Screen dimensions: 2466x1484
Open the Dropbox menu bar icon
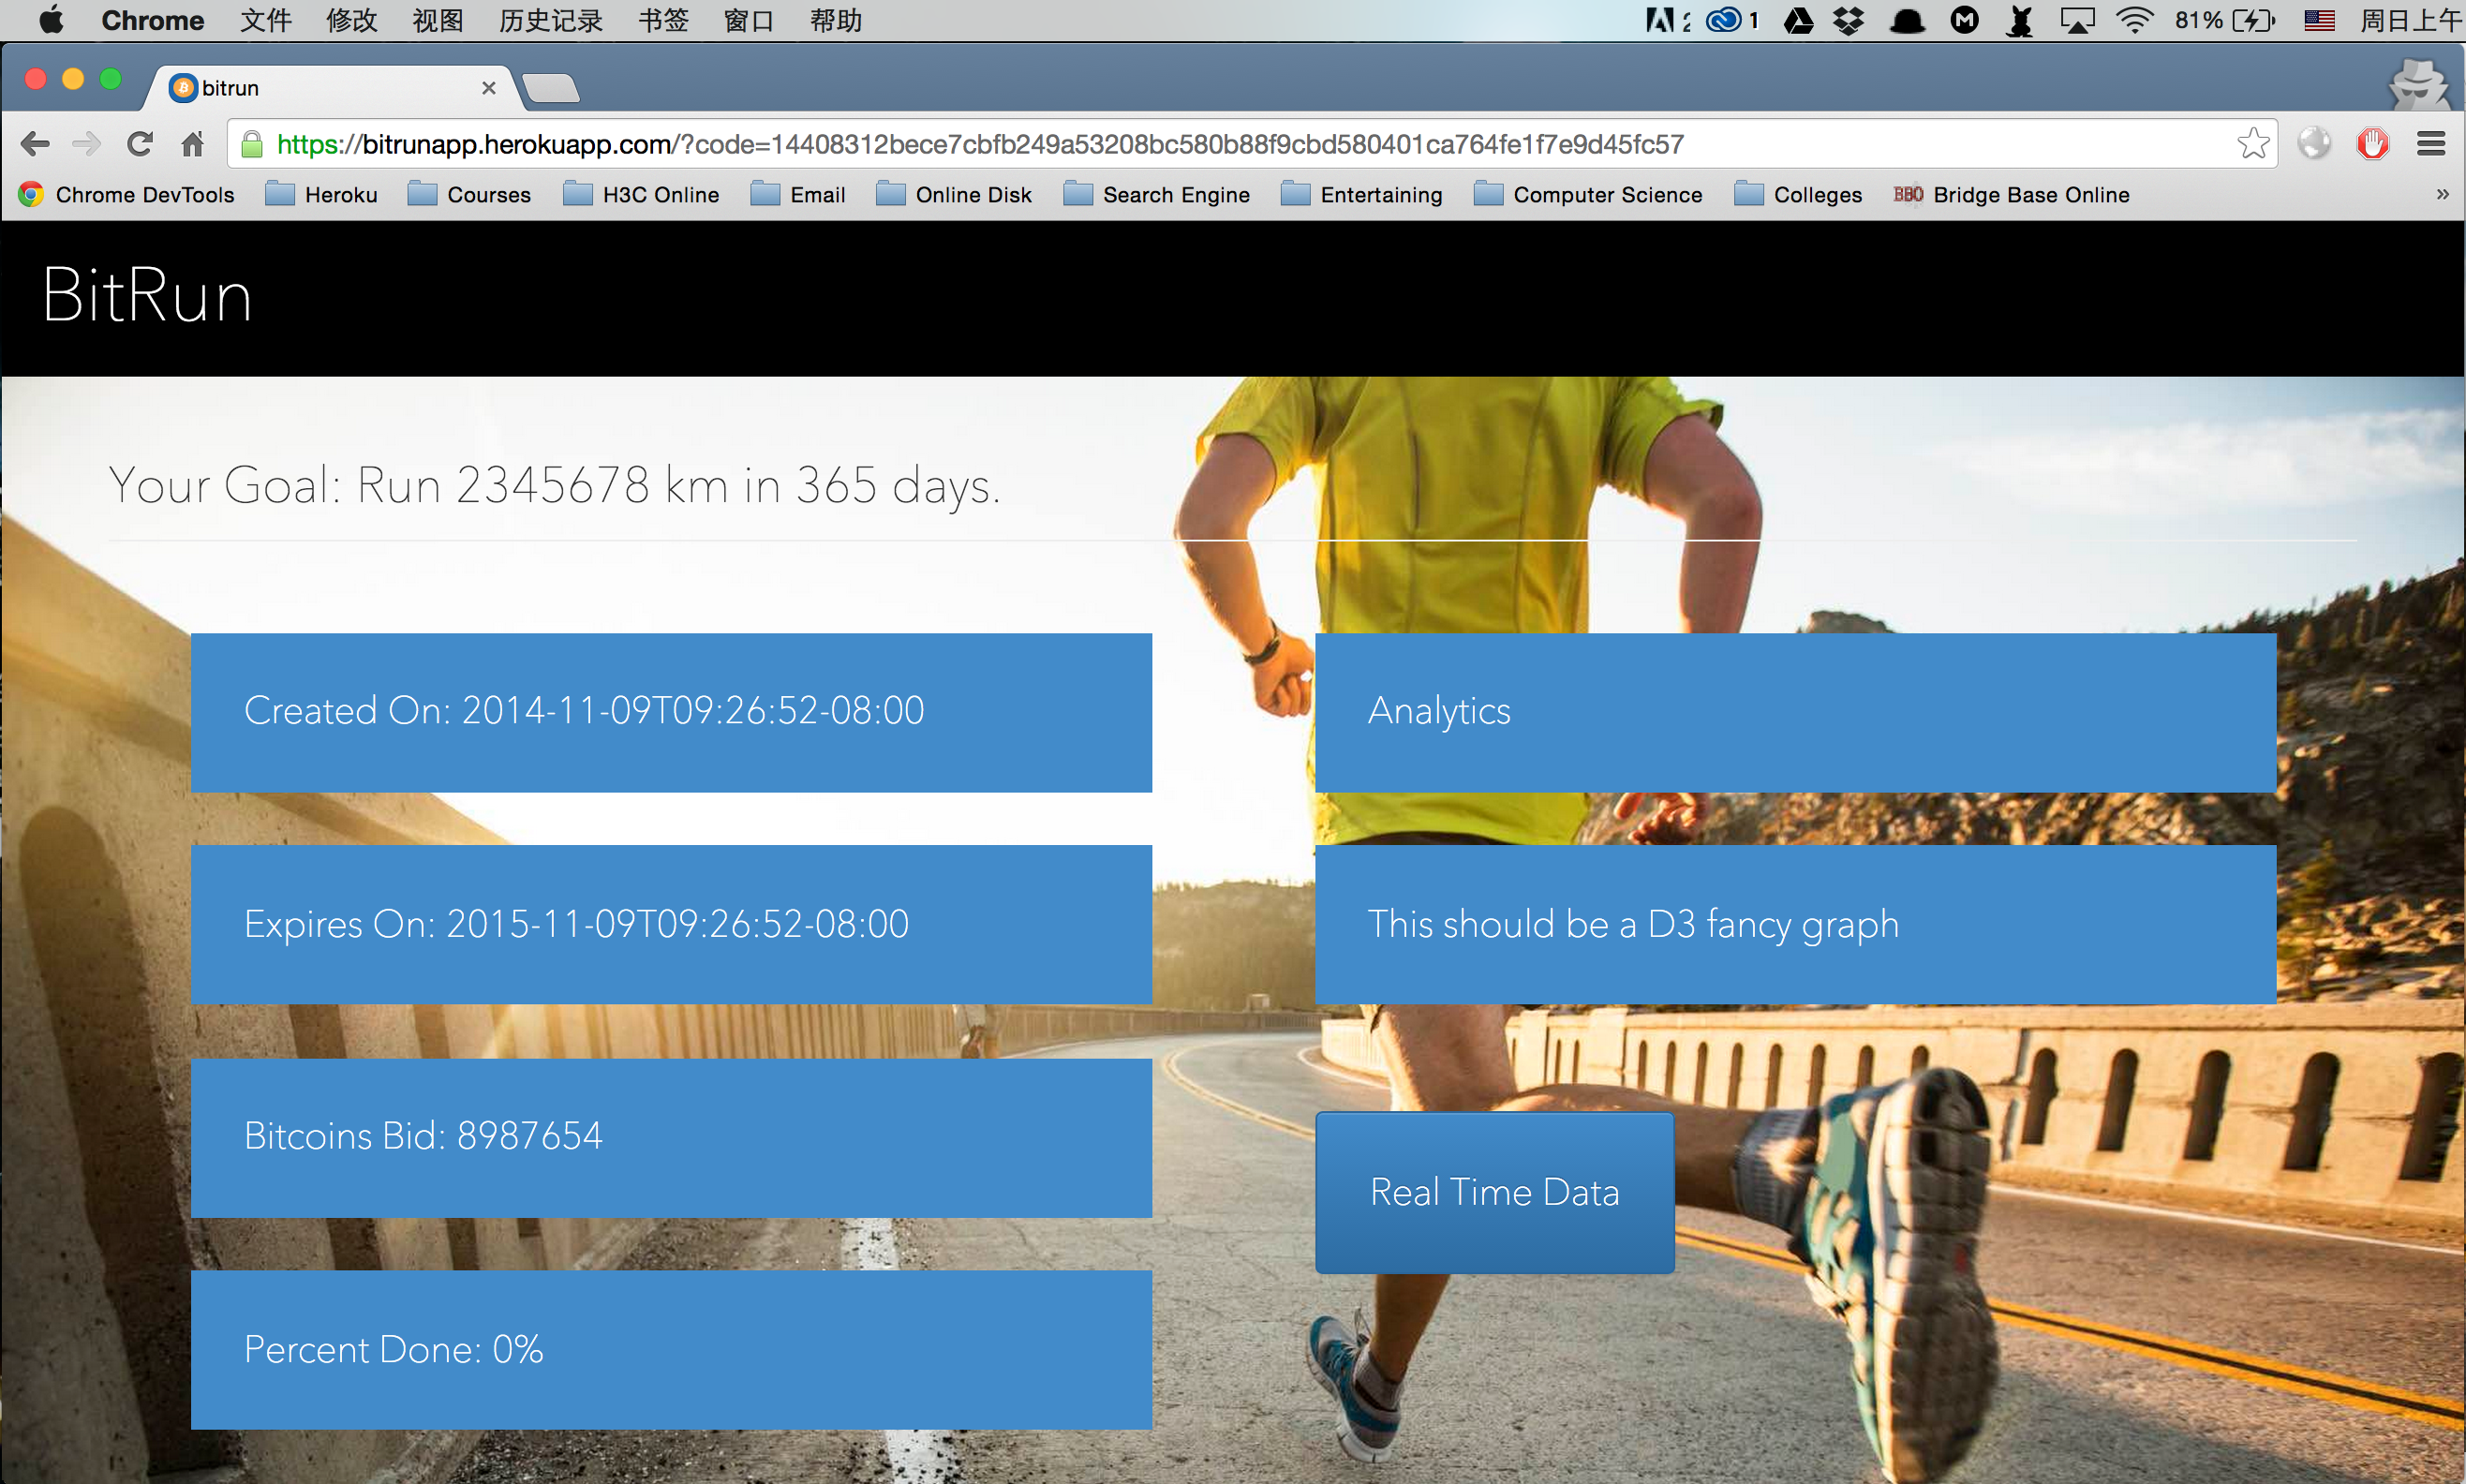coord(1849,20)
